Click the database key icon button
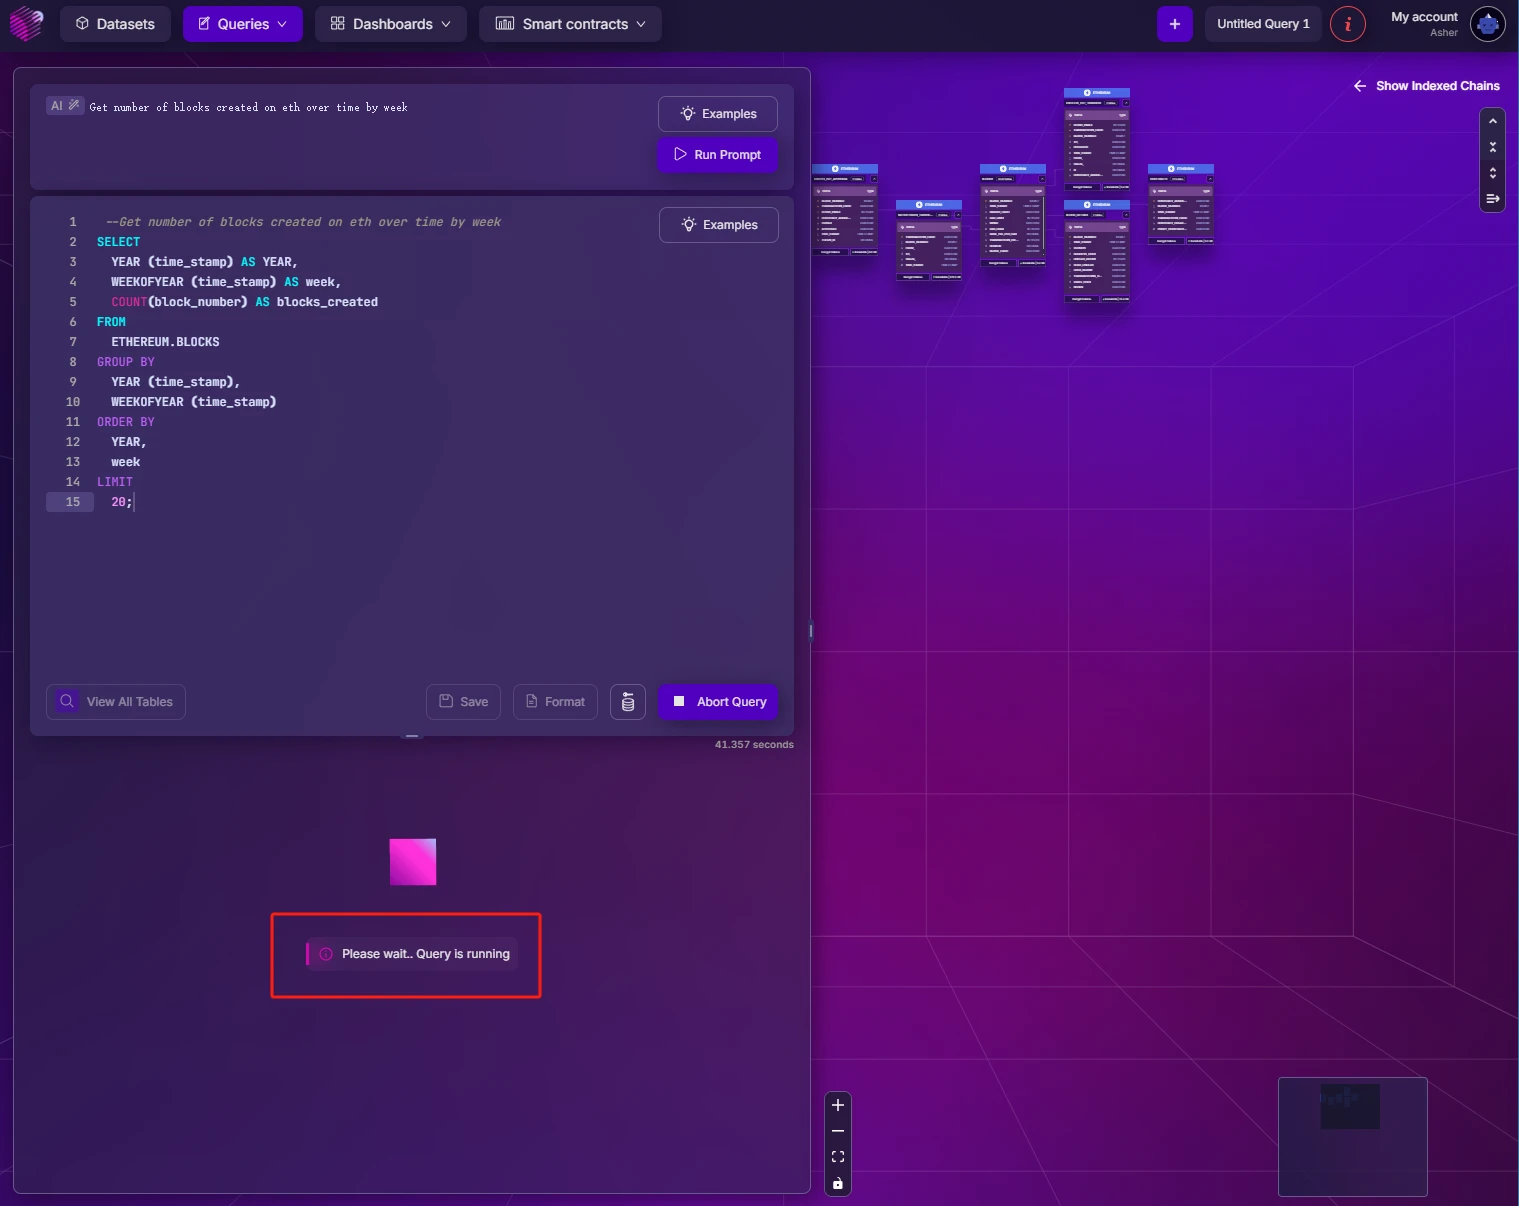This screenshot has height=1206, width=1519. pyautogui.click(x=627, y=702)
